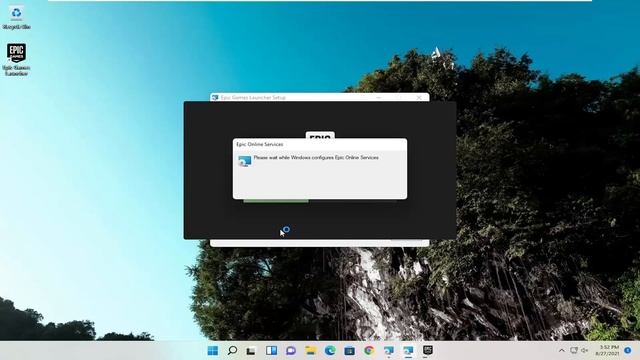Image resolution: width=640 pixels, height=360 pixels.
Task: Open the Chat app on the taskbar
Action: (291, 351)
